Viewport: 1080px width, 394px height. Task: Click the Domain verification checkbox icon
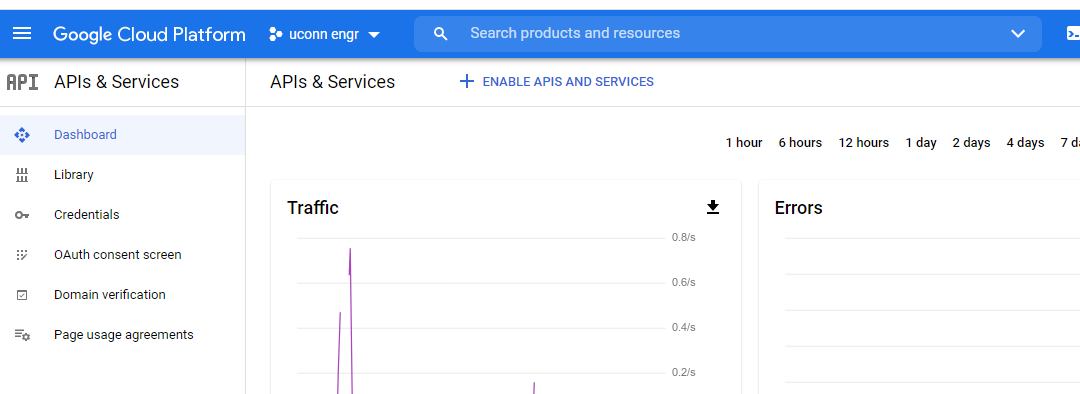[x=22, y=295]
